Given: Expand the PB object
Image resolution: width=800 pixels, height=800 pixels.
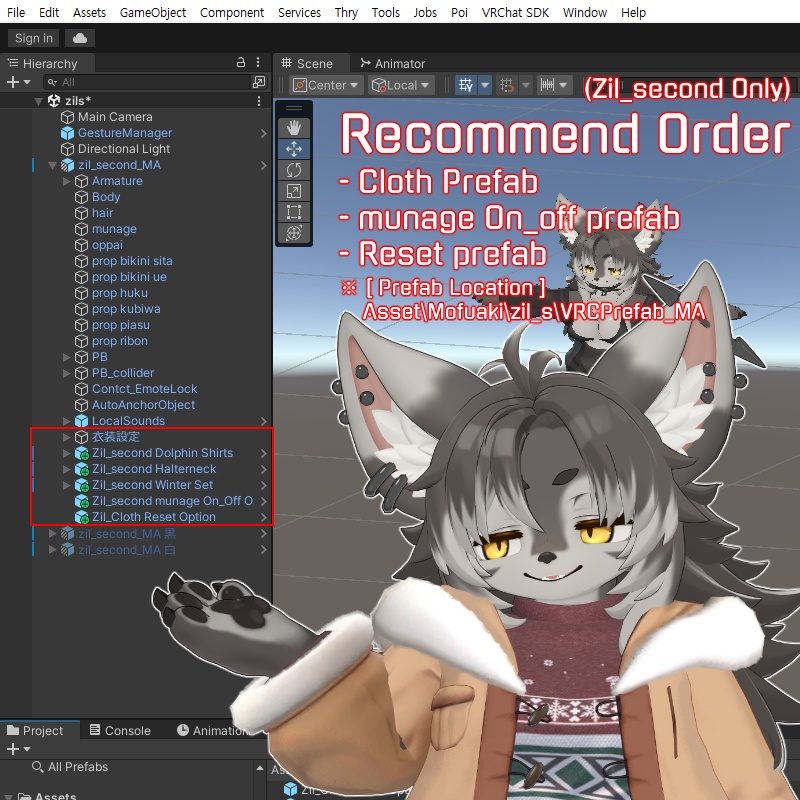Looking at the screenshot, I should pos(66,357).
